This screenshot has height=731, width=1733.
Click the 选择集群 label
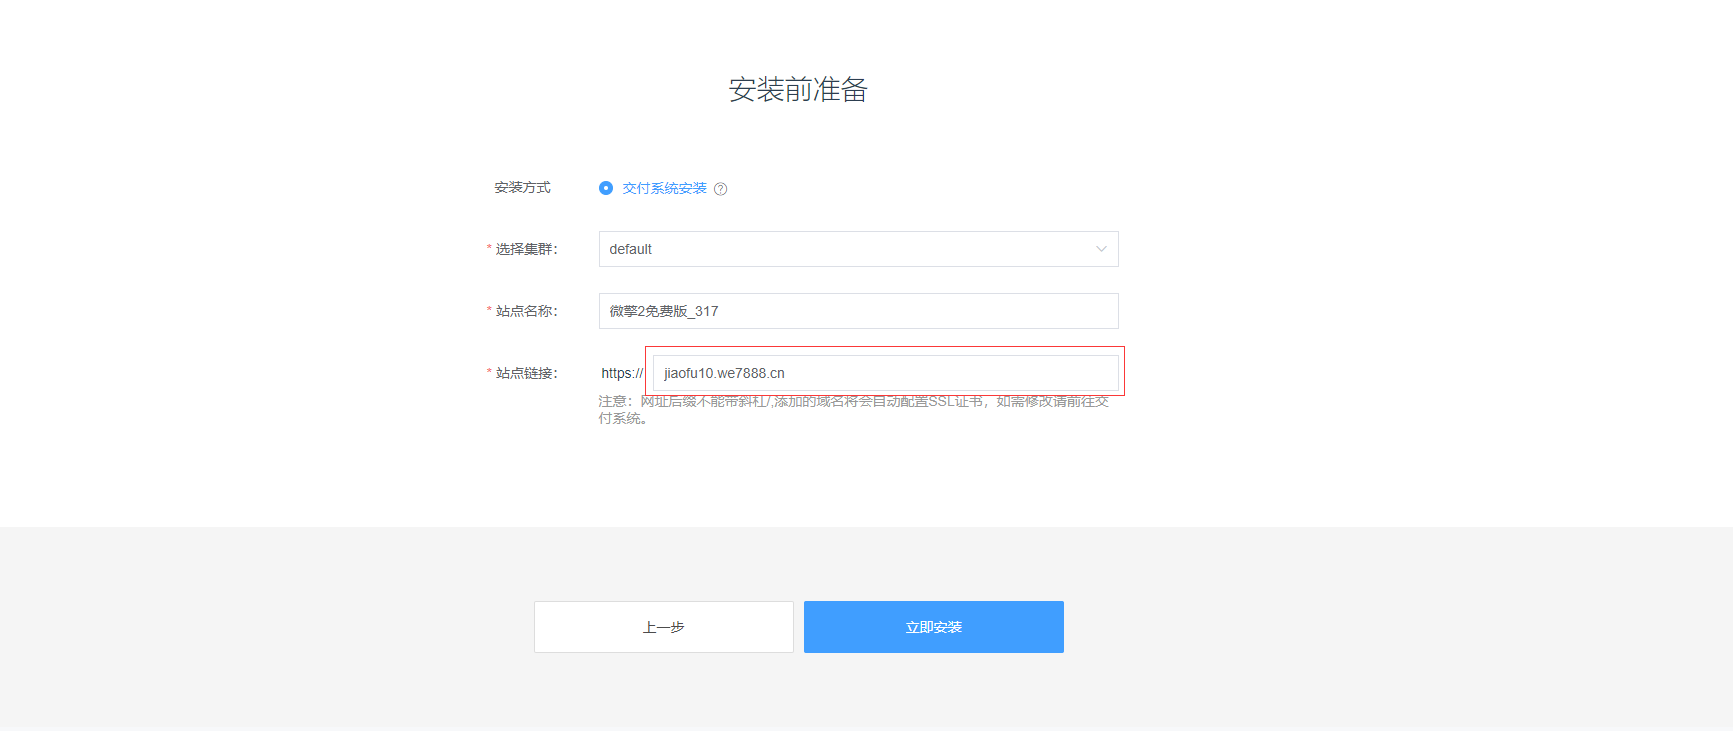tap(526, 249)
